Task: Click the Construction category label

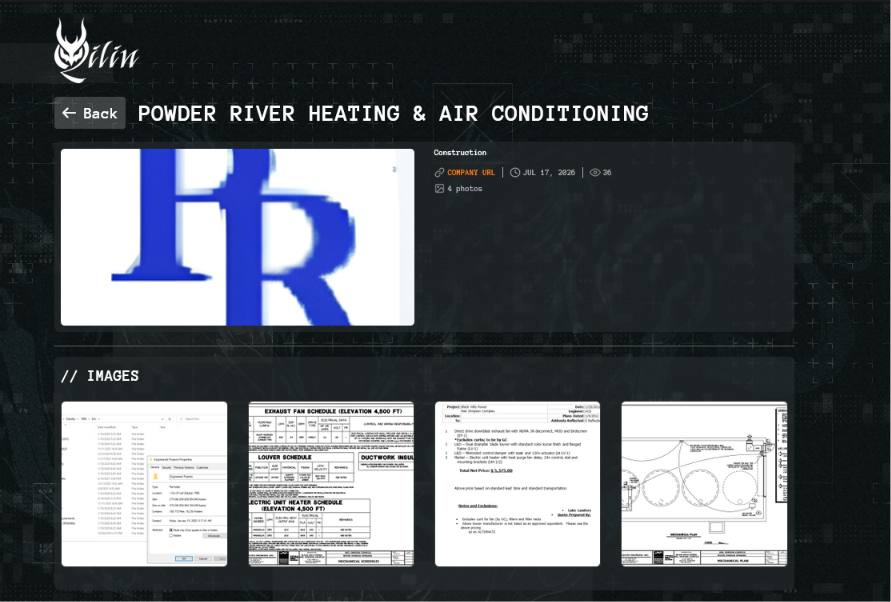Action: click(460, 152)
